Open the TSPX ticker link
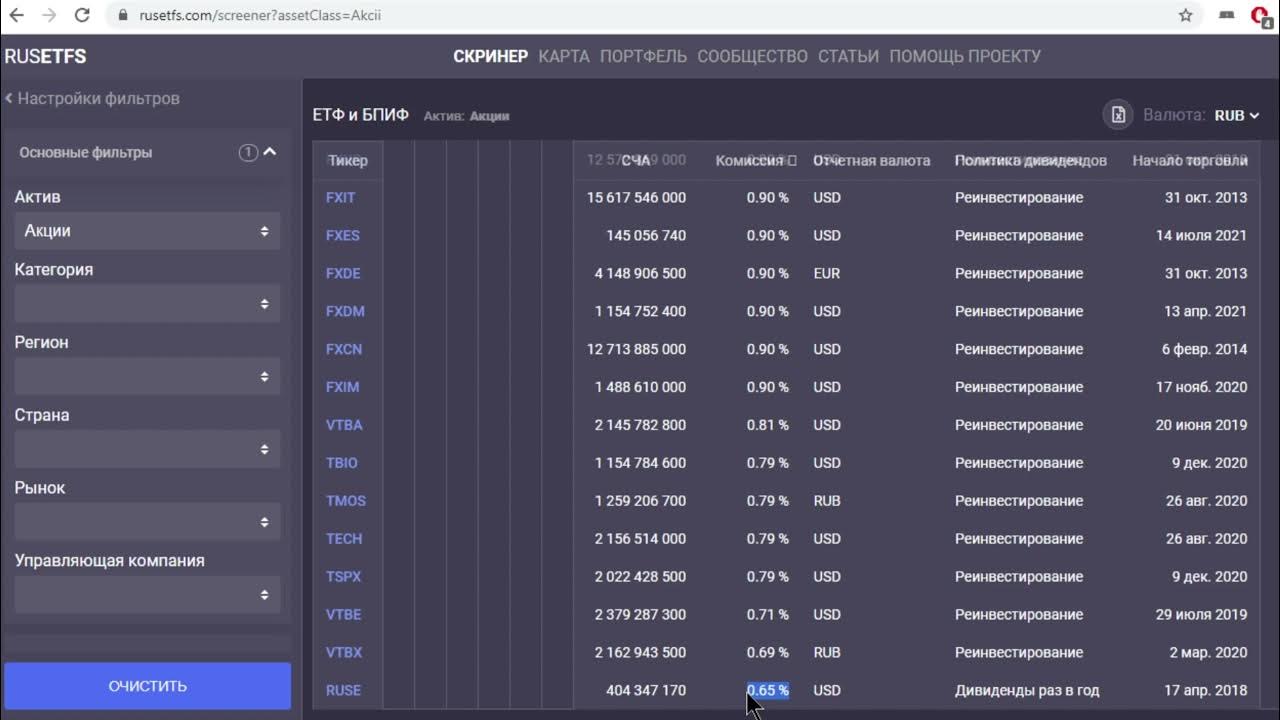The image size is (1280, 720). 343,577
